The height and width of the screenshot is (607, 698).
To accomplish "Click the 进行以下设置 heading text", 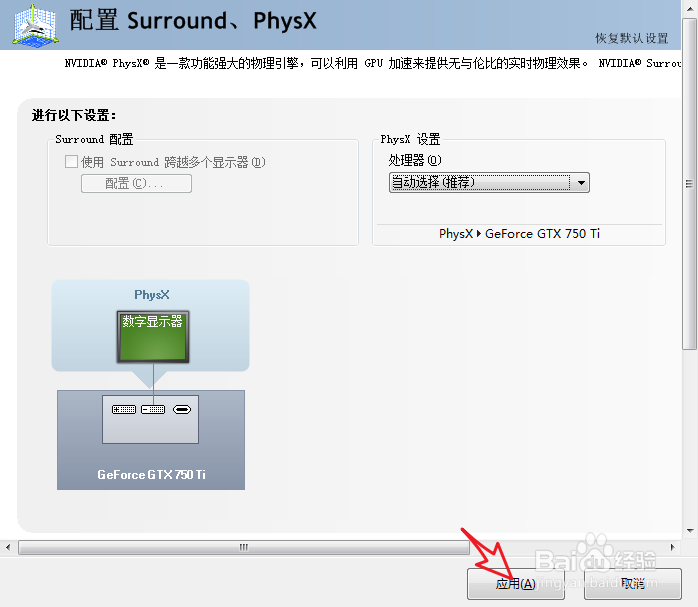I will 74,116.
